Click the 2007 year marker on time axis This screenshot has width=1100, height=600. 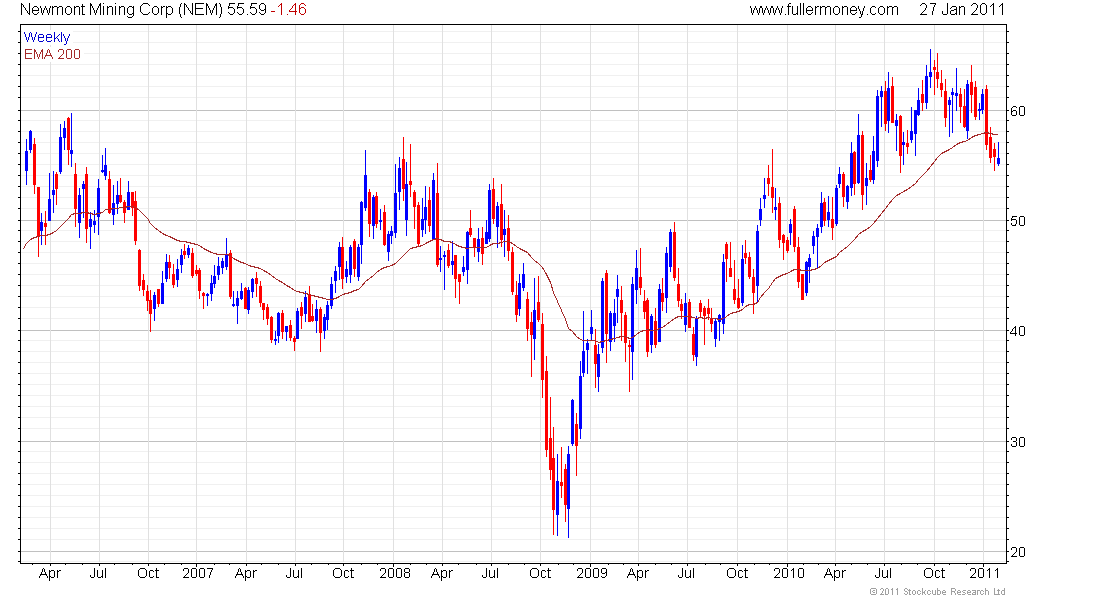(198, 573)
